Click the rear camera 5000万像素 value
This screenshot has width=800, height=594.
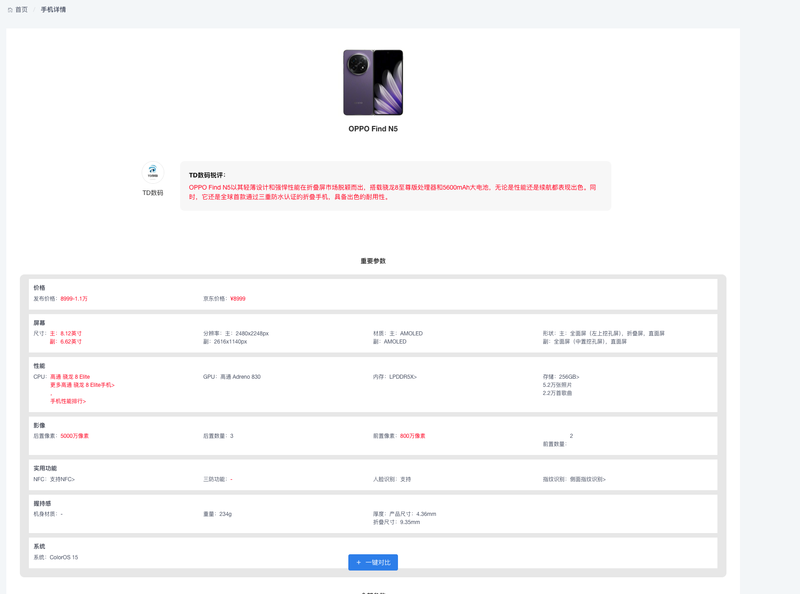[74, 436]
